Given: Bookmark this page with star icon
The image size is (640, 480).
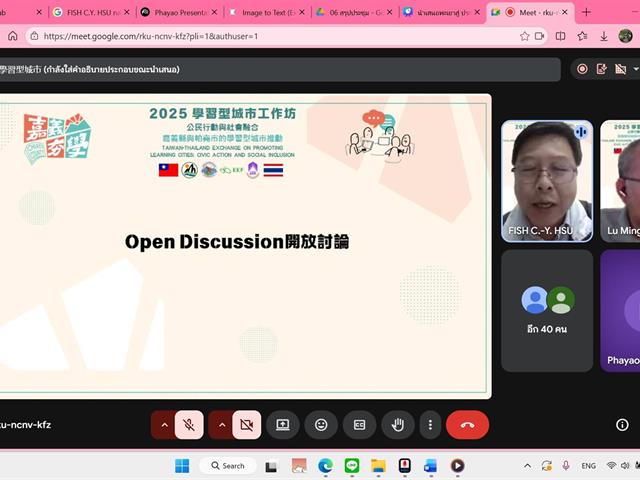Looking at the screenshot, I should pyautogui.click(x=525, y=36).
